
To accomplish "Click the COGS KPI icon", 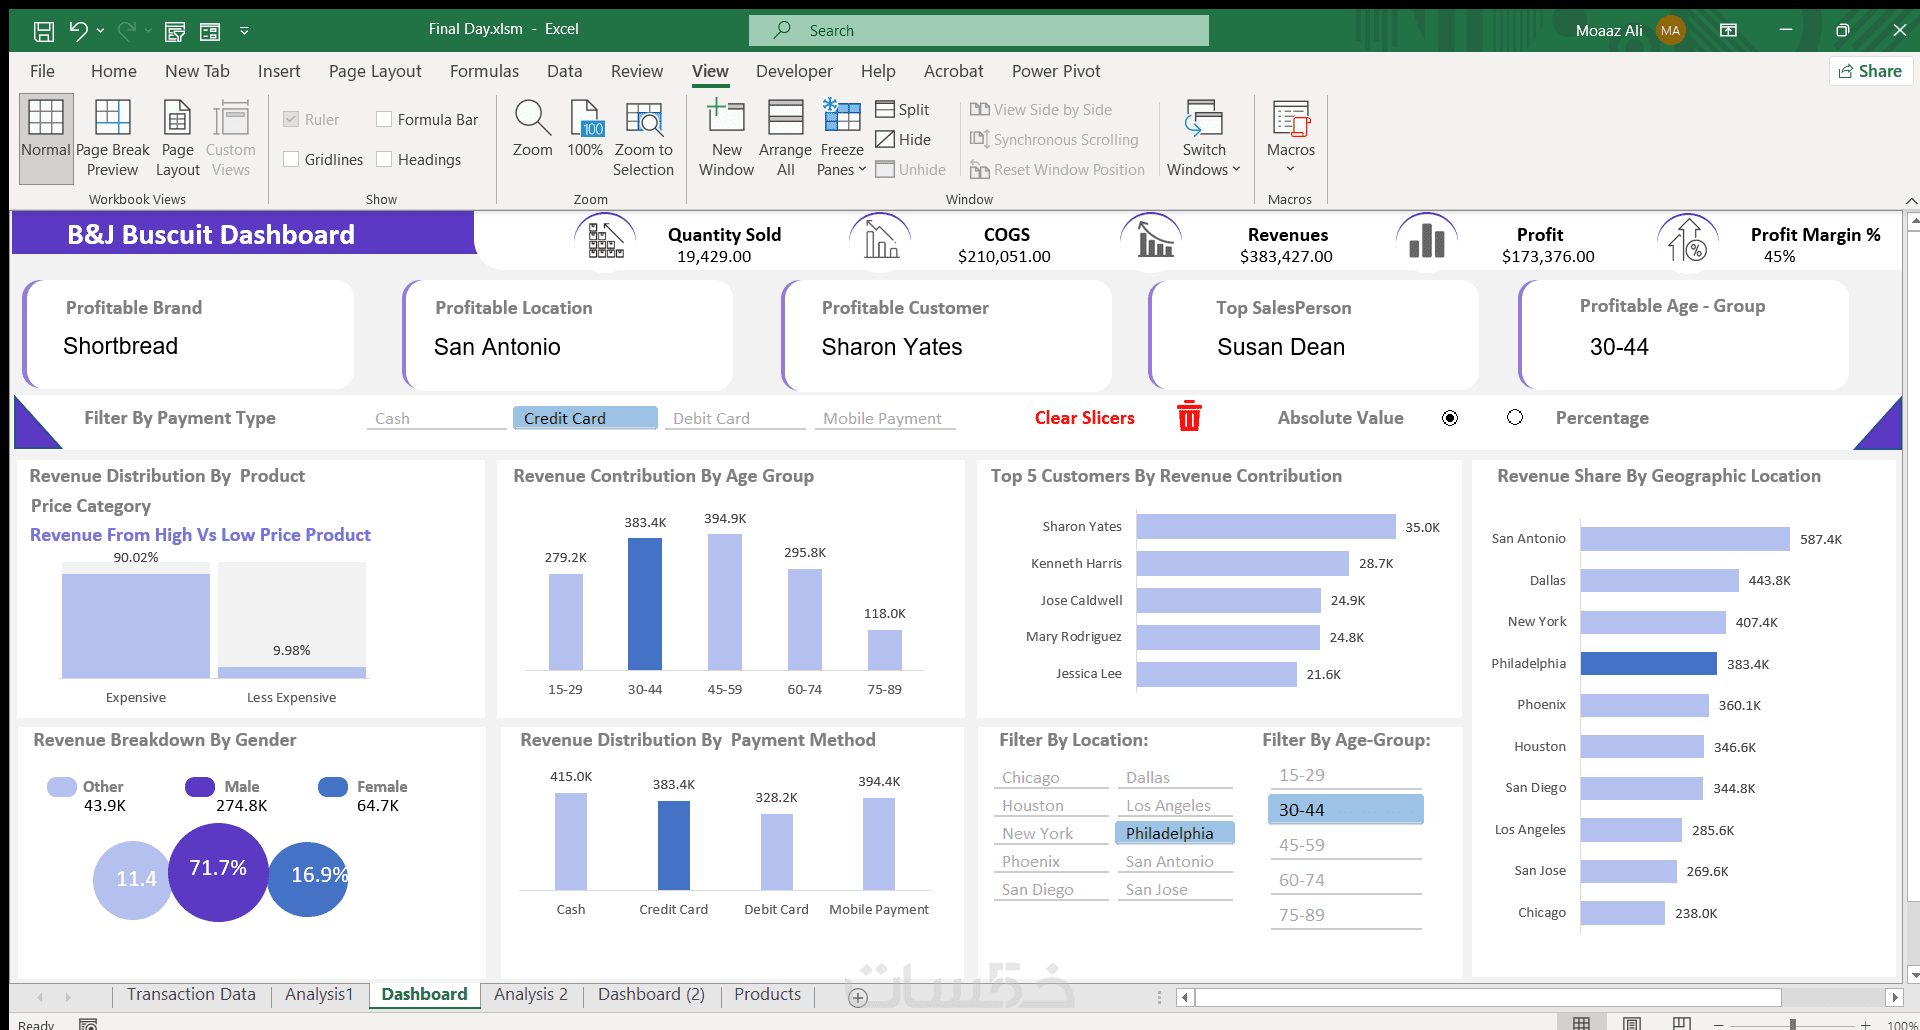I will coord(880,240).
